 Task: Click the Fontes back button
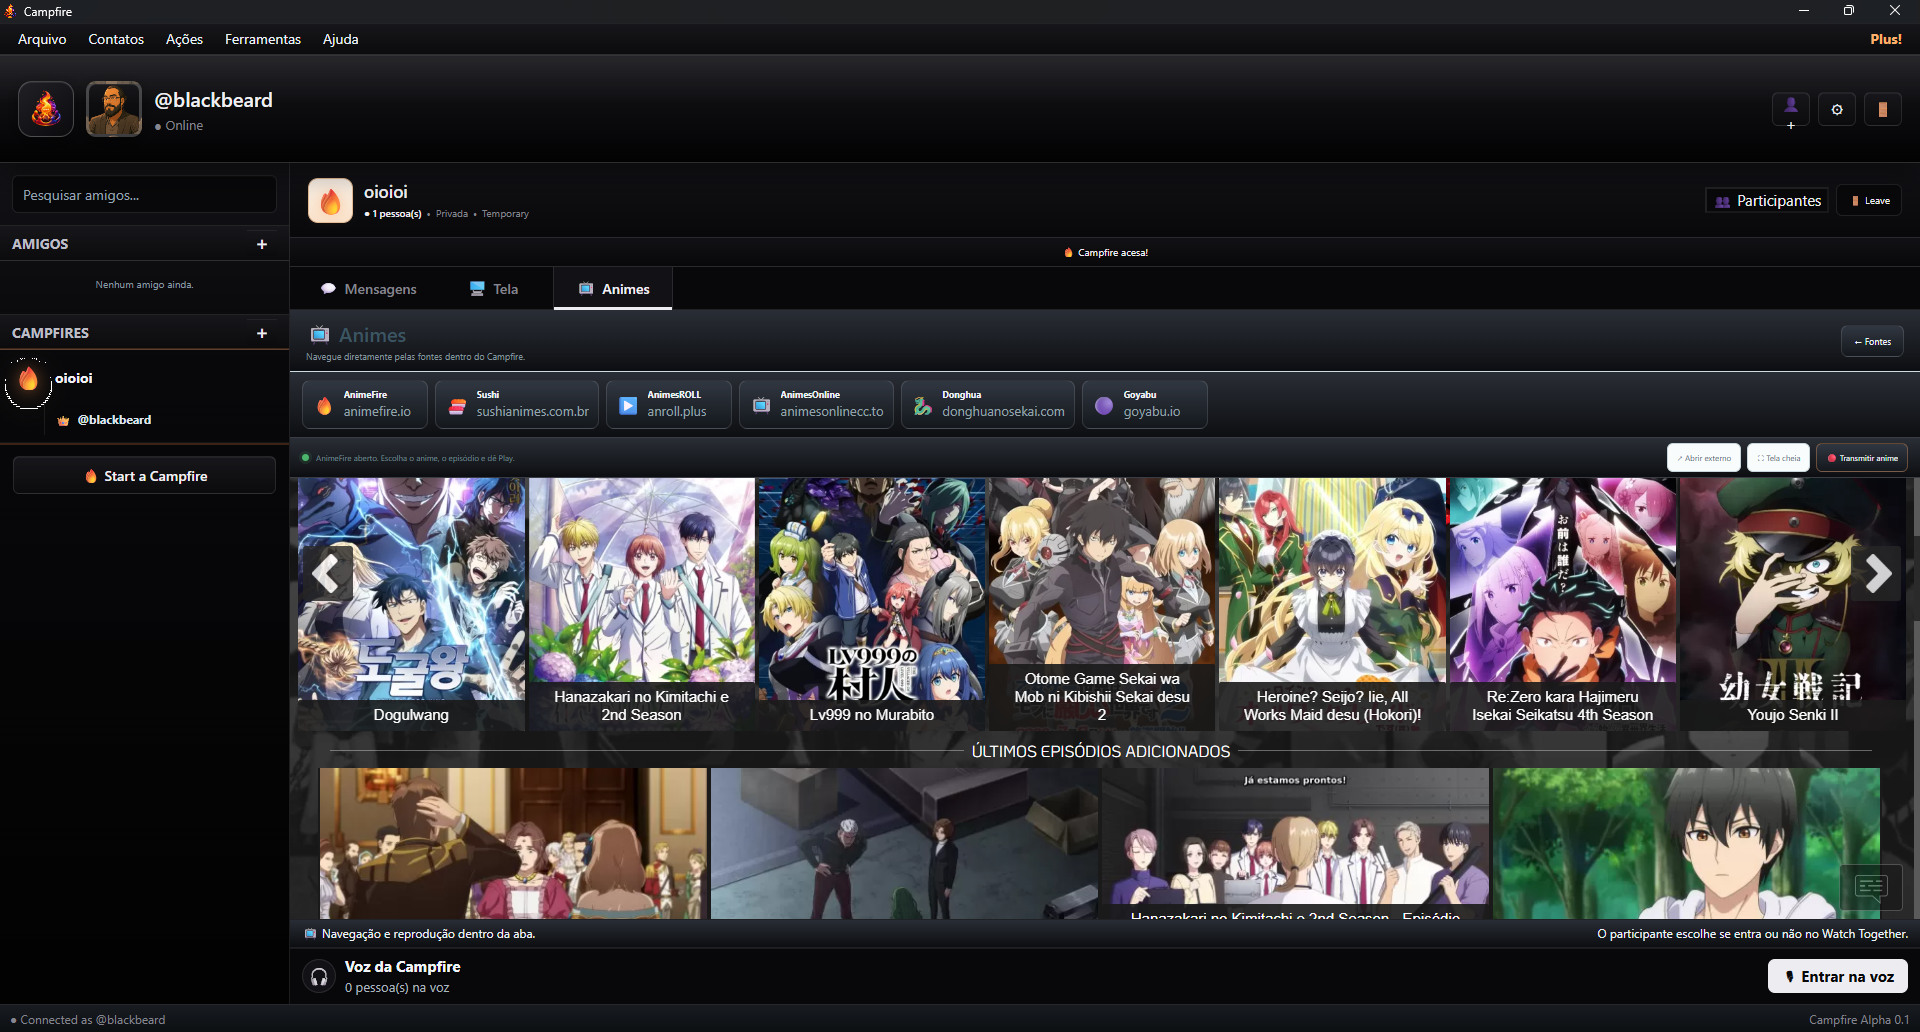click(1872, 342)
